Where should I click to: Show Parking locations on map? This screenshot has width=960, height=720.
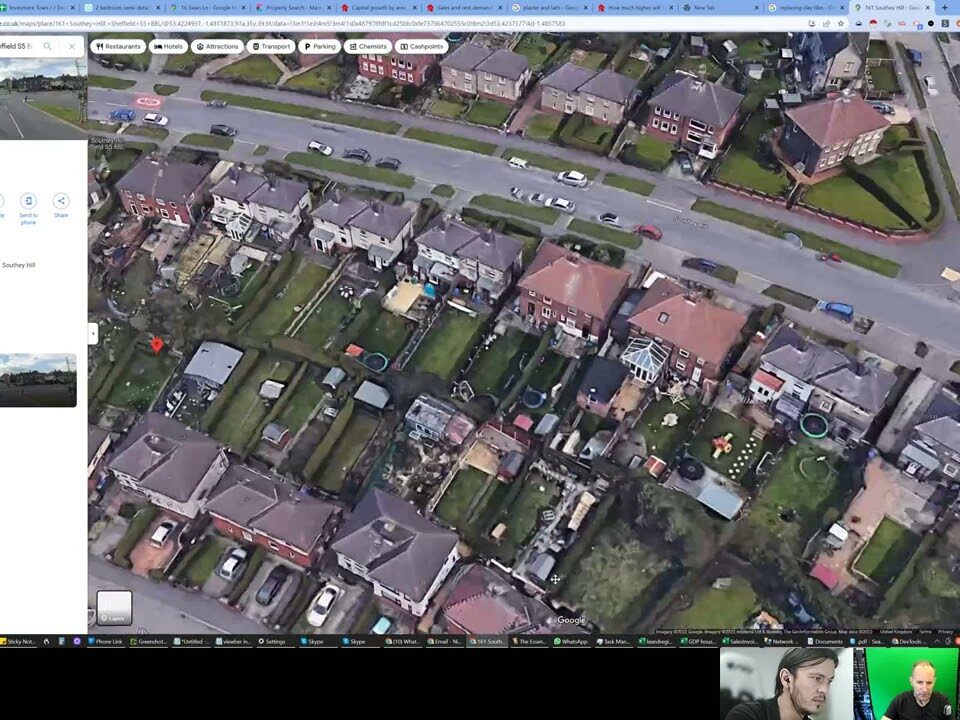click(x=319, y=46)
